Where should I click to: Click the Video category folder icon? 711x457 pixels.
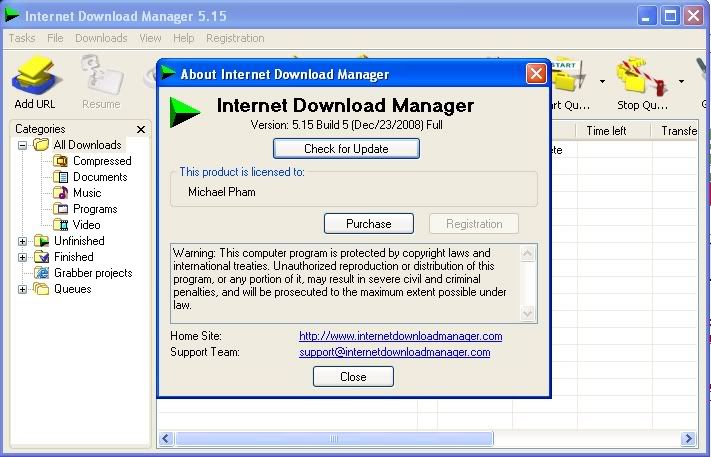pyautogui.click(x=60, y=225)
